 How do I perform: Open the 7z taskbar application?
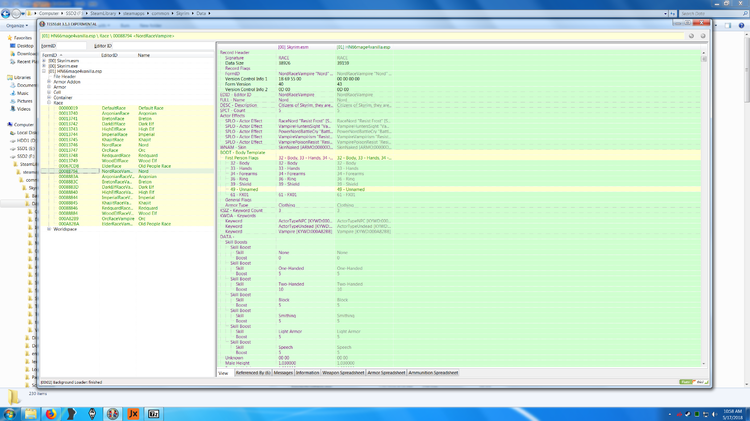pyautogui.click(x=154, y=414)
